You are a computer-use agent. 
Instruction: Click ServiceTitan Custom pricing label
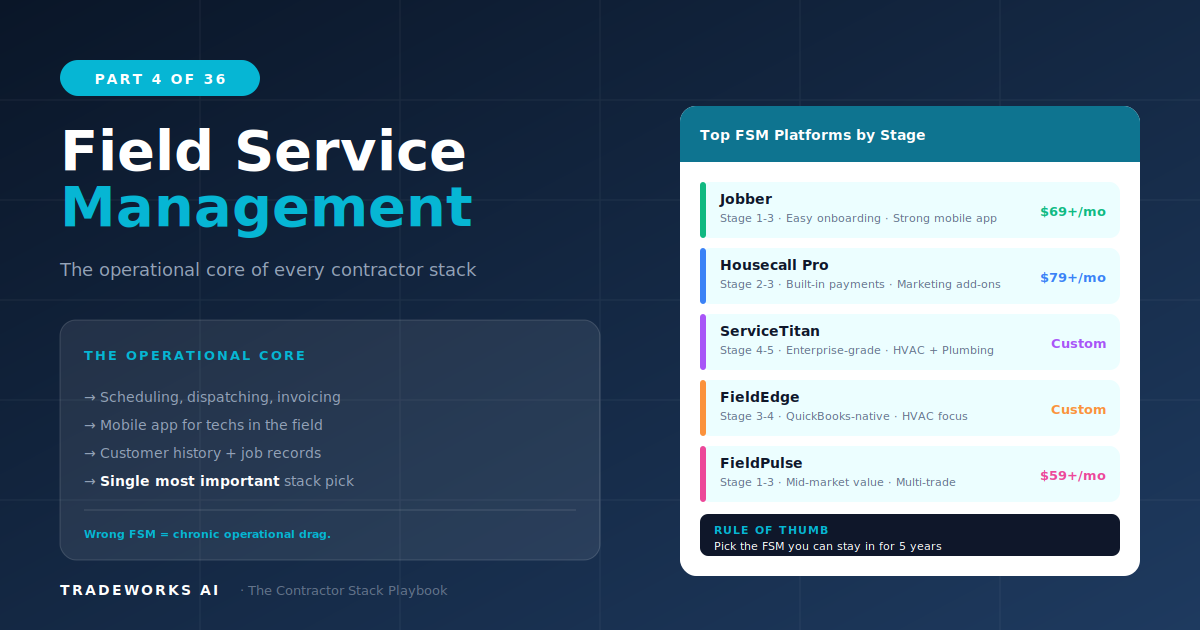tap(1078, 344)
